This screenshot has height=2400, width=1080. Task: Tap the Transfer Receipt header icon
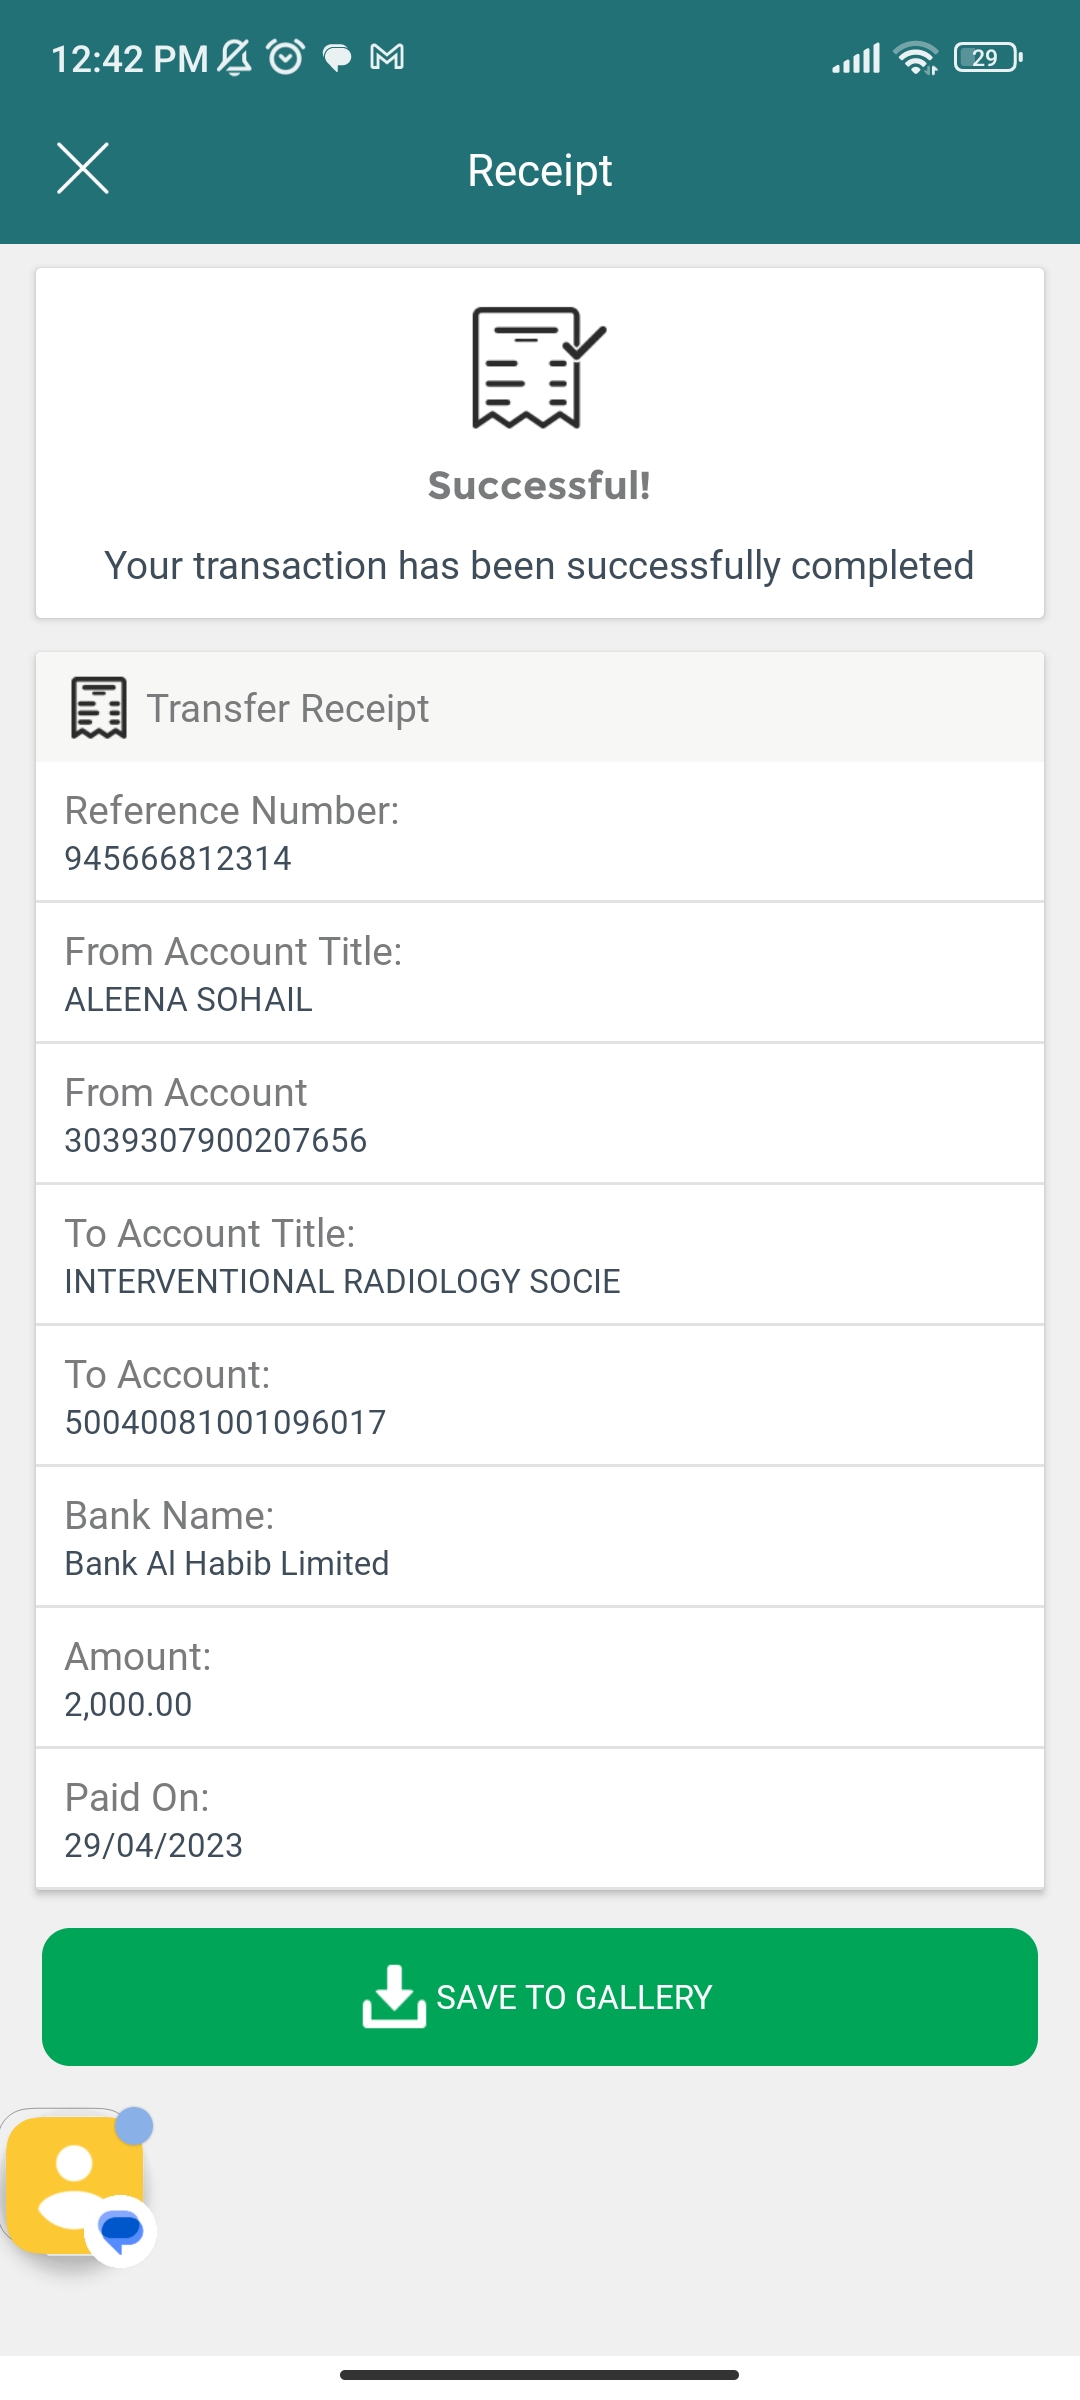coord(98,708)
